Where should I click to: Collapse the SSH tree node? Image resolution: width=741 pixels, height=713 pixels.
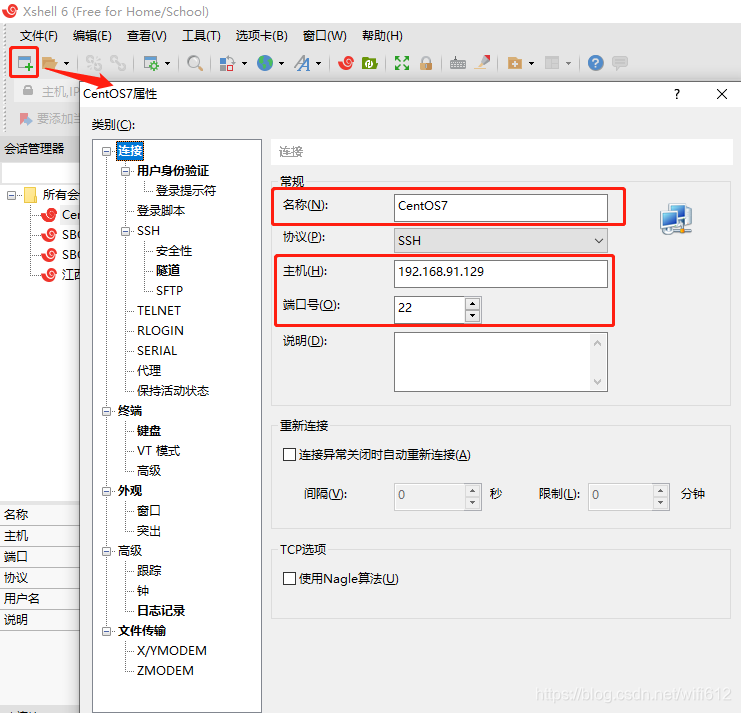(x=125, y=231)
